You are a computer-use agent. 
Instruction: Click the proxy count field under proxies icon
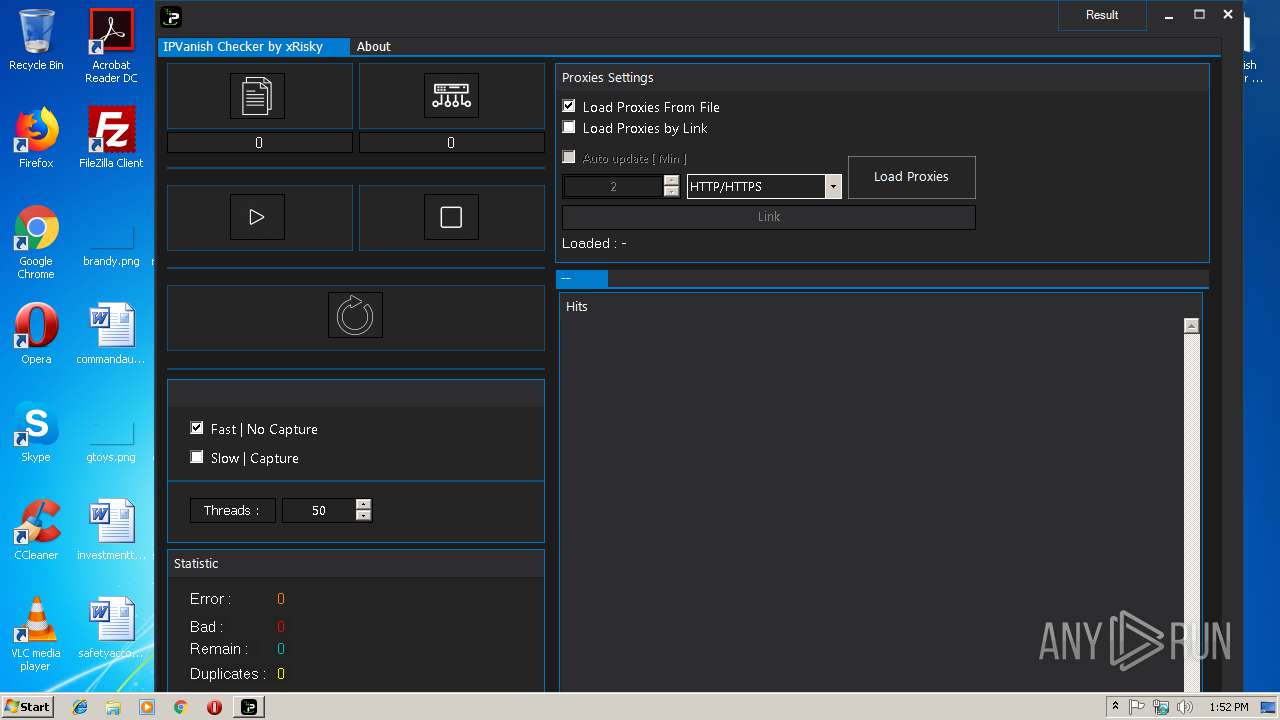pos(451,143)
